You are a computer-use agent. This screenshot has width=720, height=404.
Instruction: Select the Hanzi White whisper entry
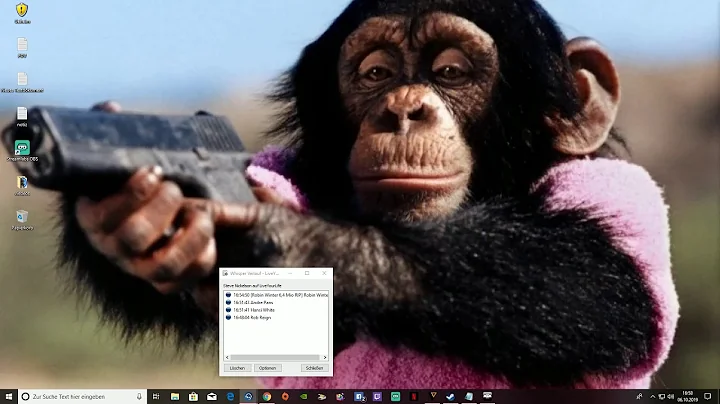tap(250, 310)
